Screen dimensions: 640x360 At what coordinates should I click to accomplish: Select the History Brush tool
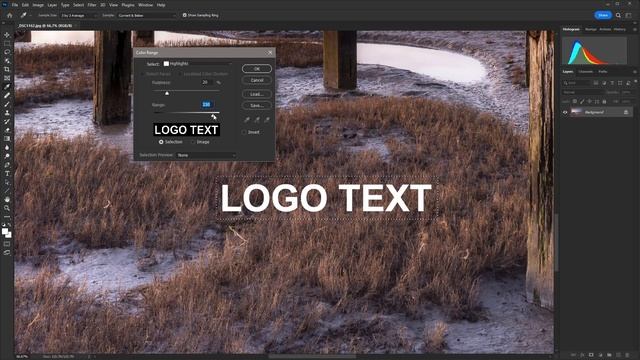click(7, 121)
